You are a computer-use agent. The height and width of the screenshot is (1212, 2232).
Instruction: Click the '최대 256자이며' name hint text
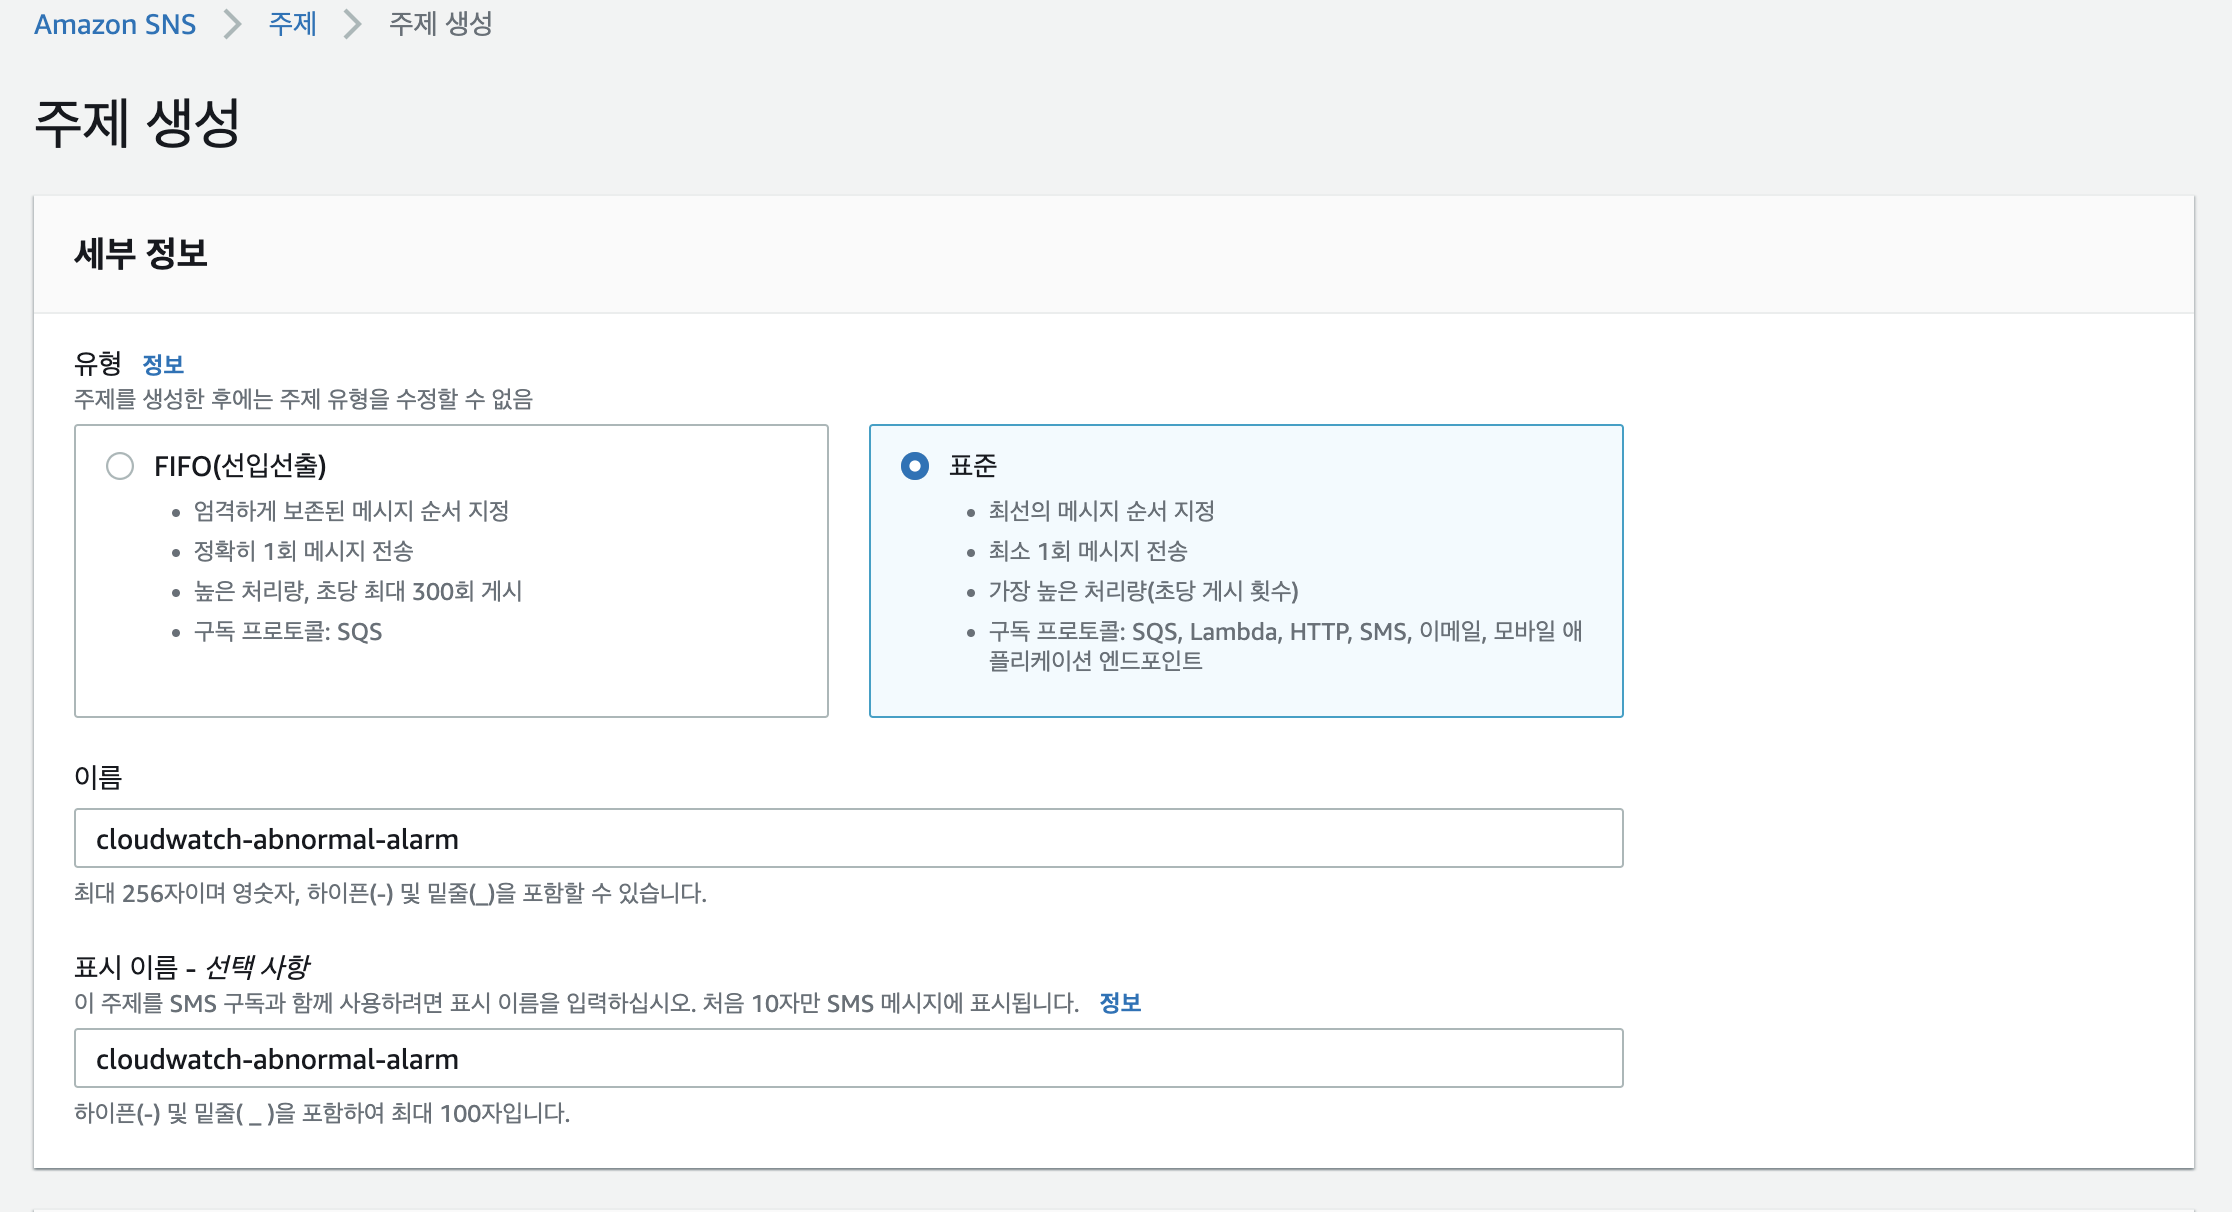[390, 893]
